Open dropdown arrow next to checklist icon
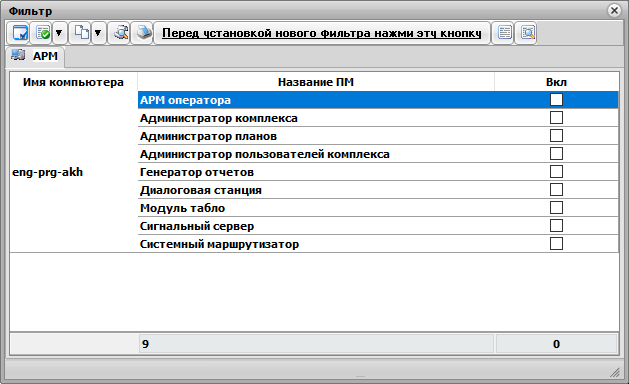 pos(59,33)
